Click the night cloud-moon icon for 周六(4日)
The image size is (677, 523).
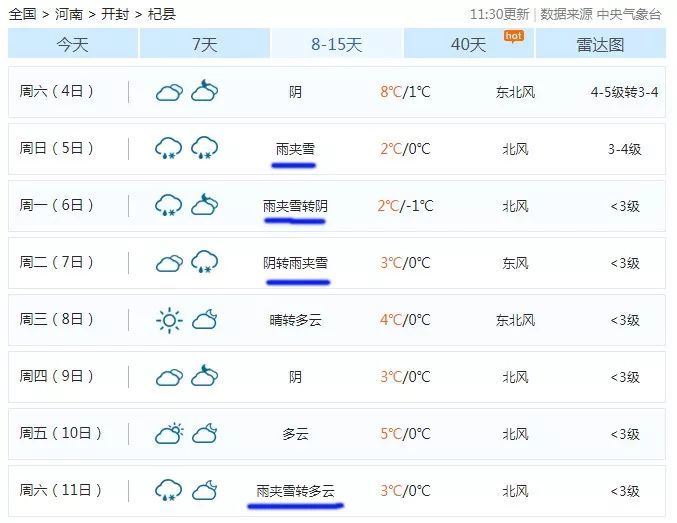point(205,90)
